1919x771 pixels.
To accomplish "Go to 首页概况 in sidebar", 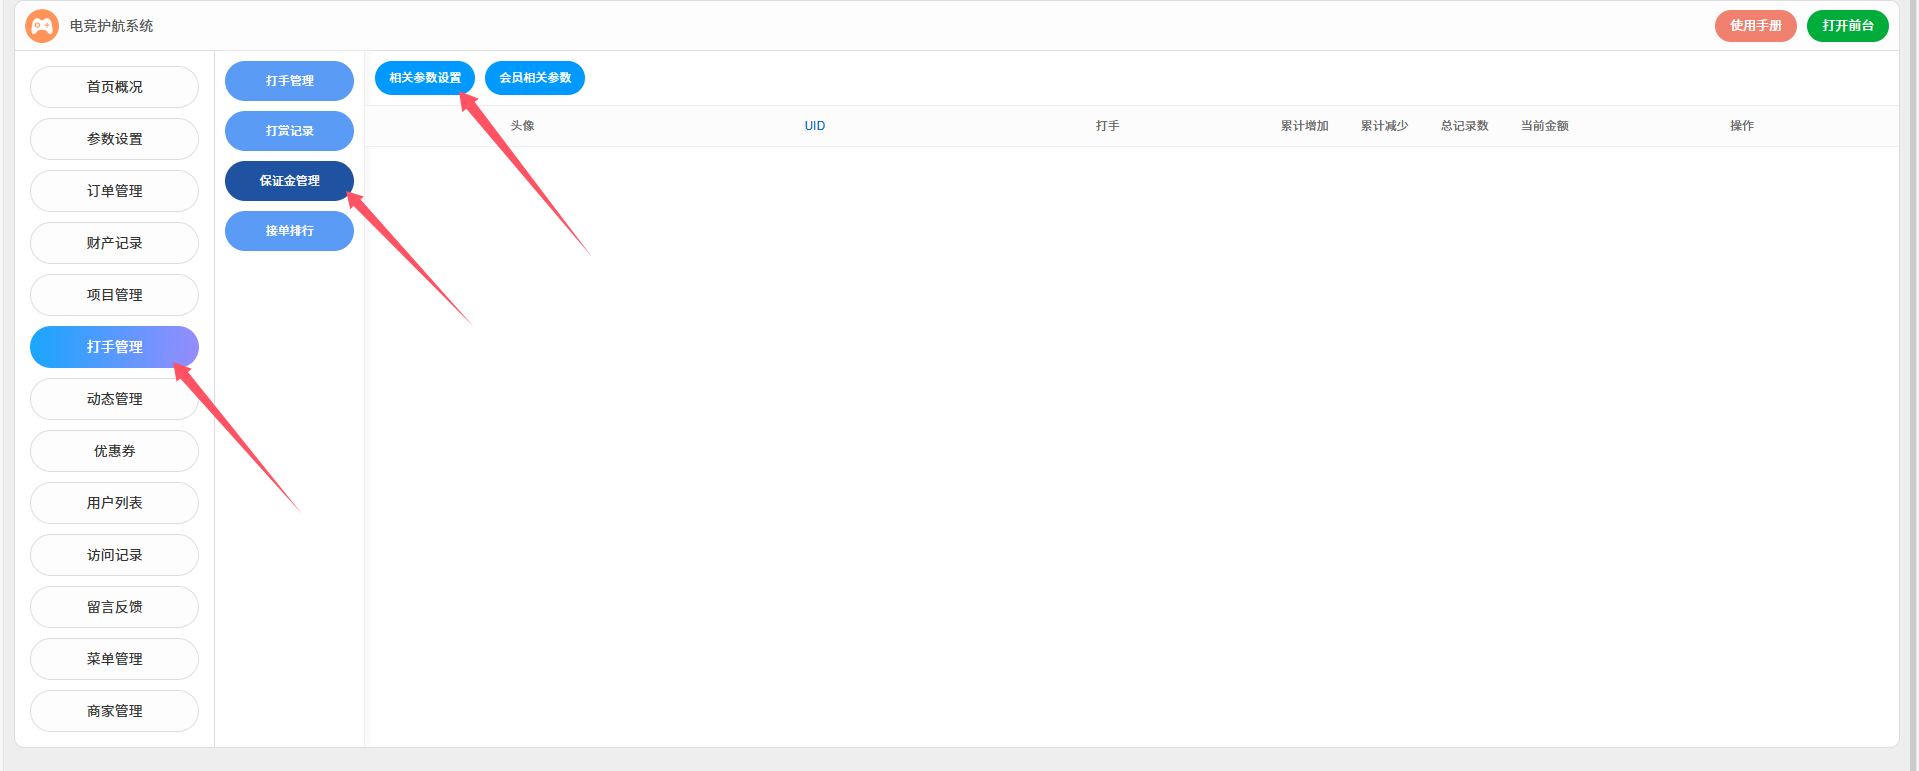I will tap(114, 87).
